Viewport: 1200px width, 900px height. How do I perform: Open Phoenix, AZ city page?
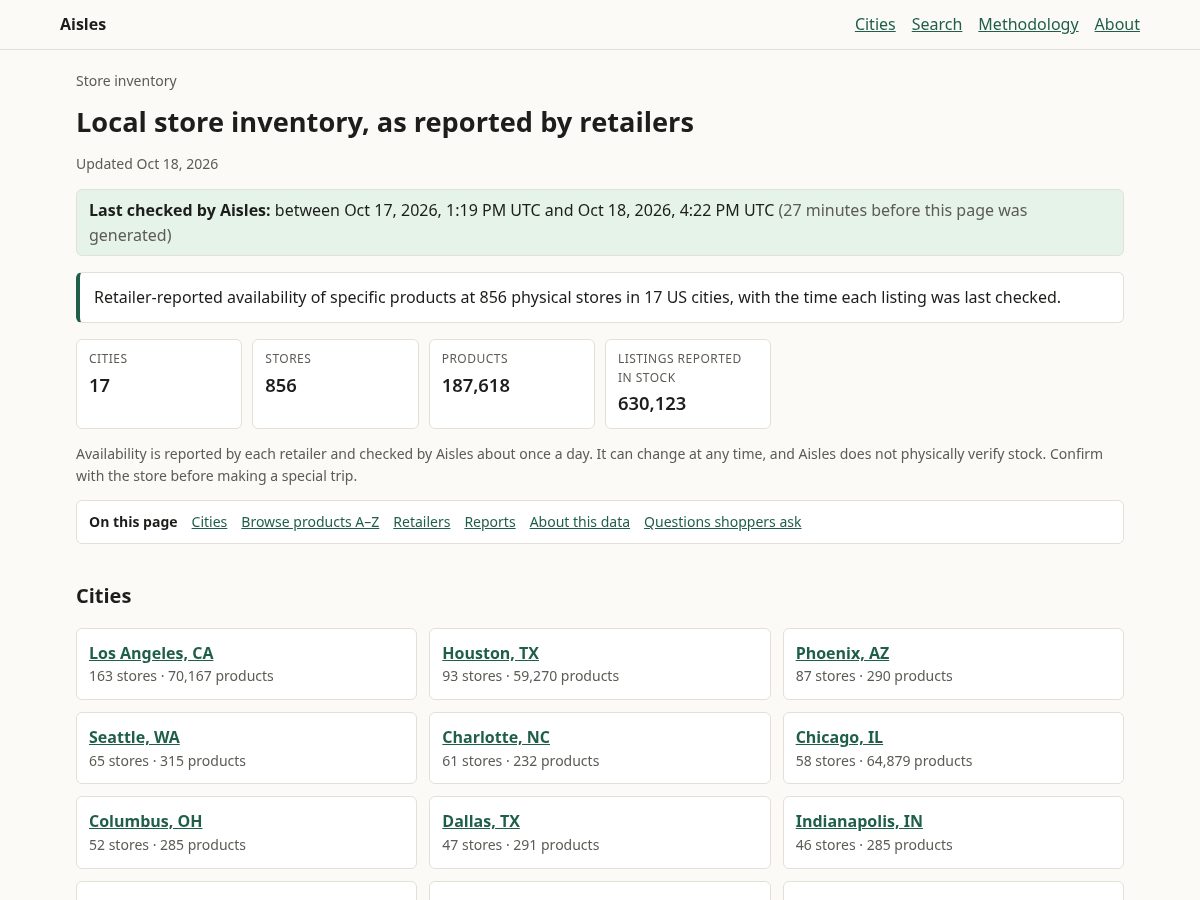click(x=842, y=653)
